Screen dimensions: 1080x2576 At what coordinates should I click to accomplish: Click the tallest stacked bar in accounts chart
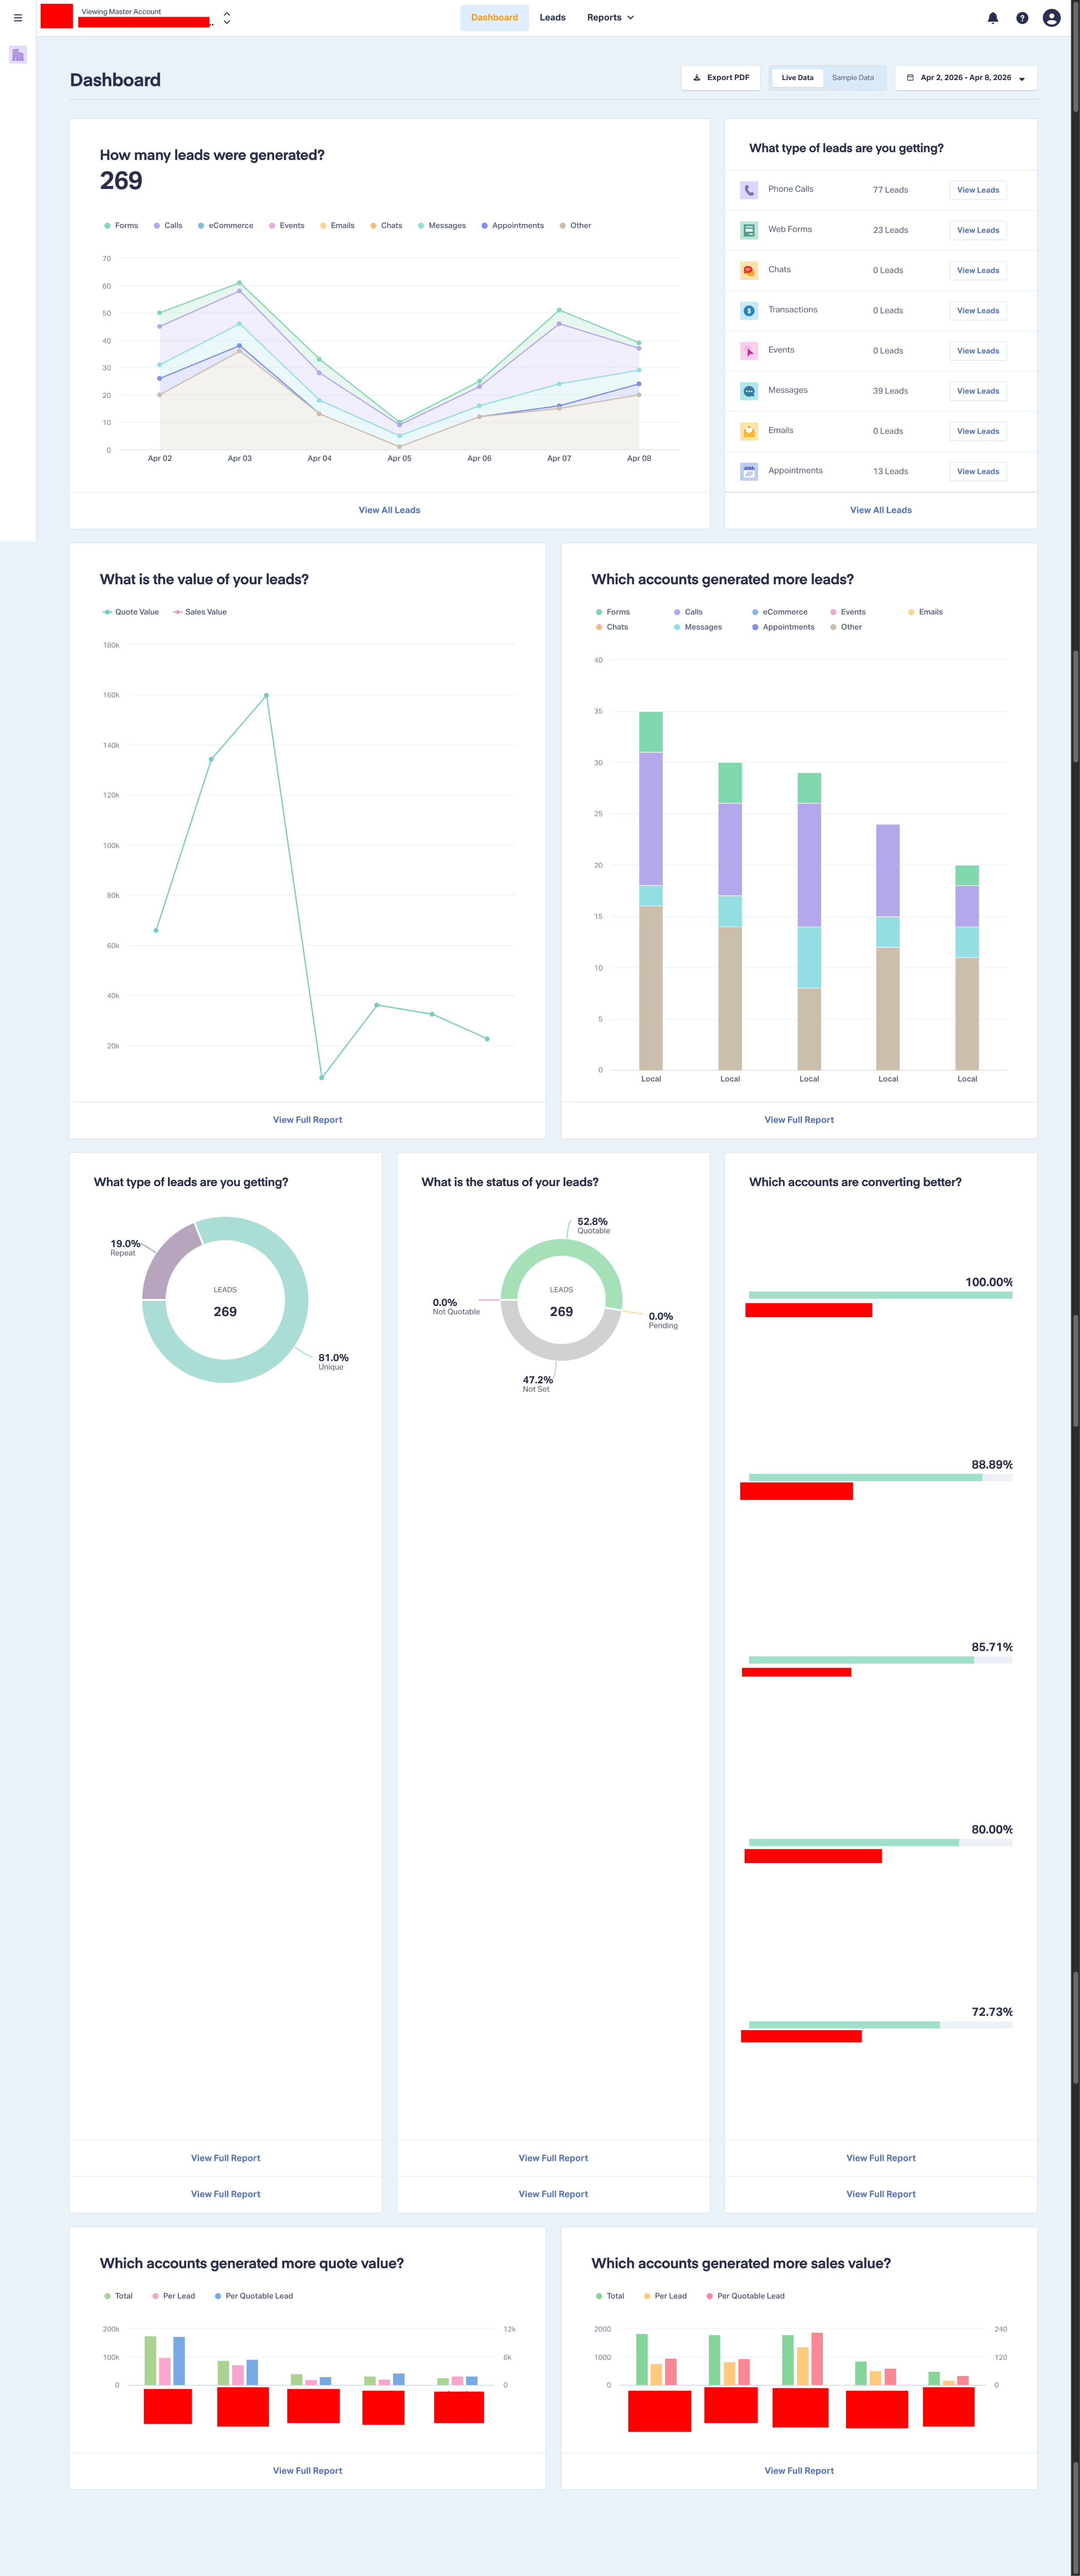click(651, 890)
